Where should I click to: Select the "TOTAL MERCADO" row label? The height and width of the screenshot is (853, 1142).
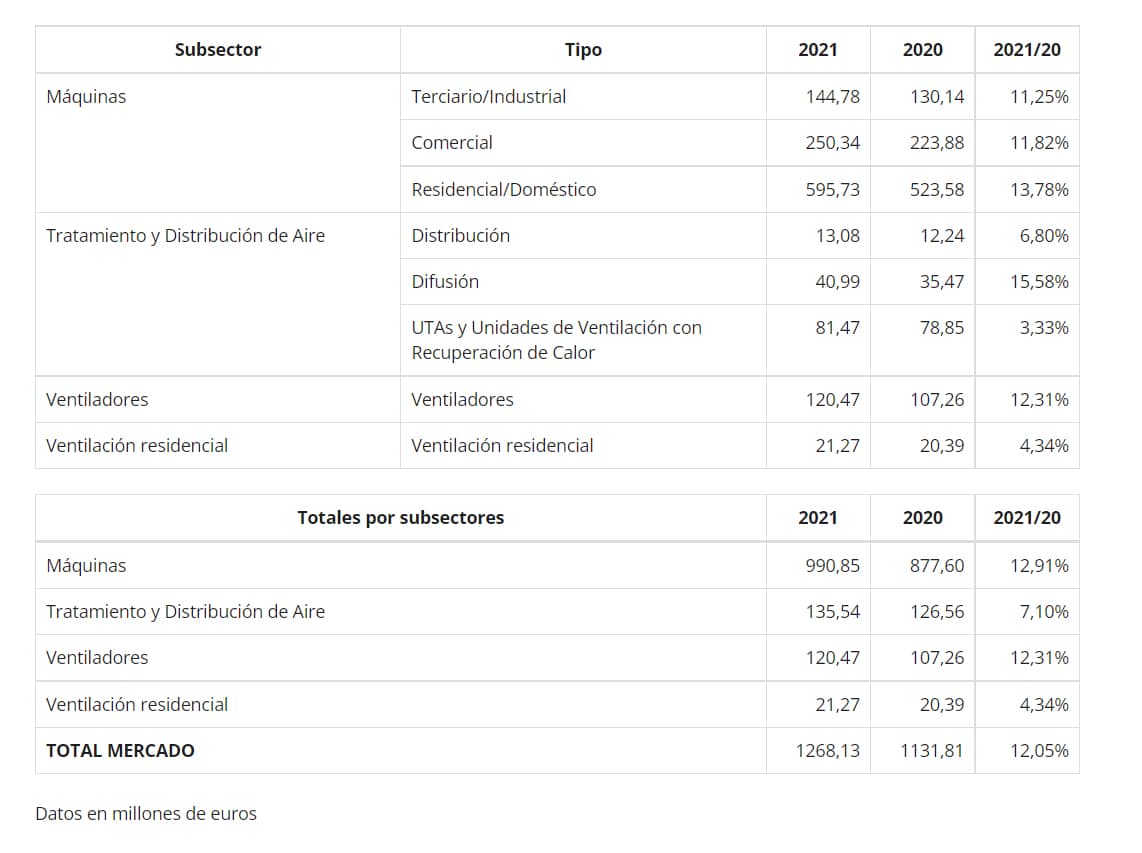120,751
